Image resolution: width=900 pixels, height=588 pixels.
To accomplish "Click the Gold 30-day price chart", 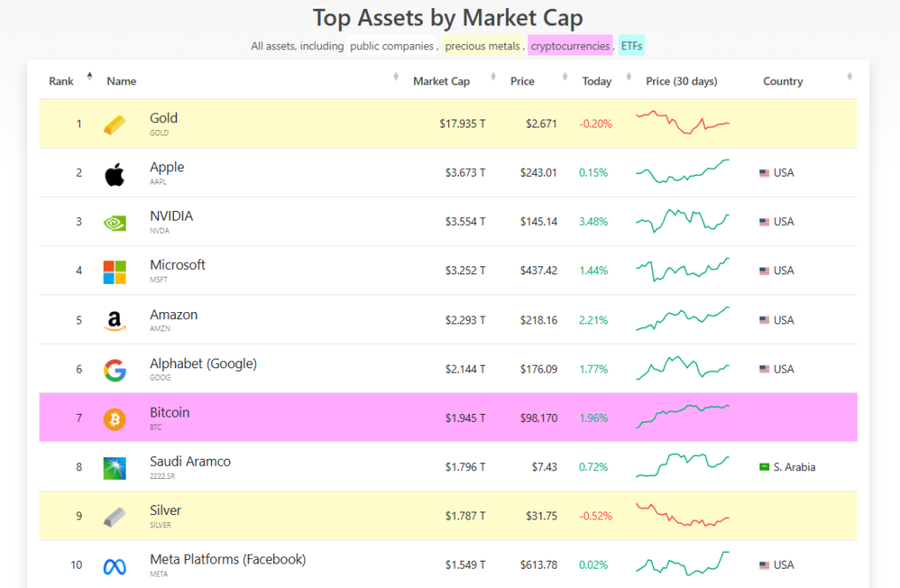I will pos(682,122).
